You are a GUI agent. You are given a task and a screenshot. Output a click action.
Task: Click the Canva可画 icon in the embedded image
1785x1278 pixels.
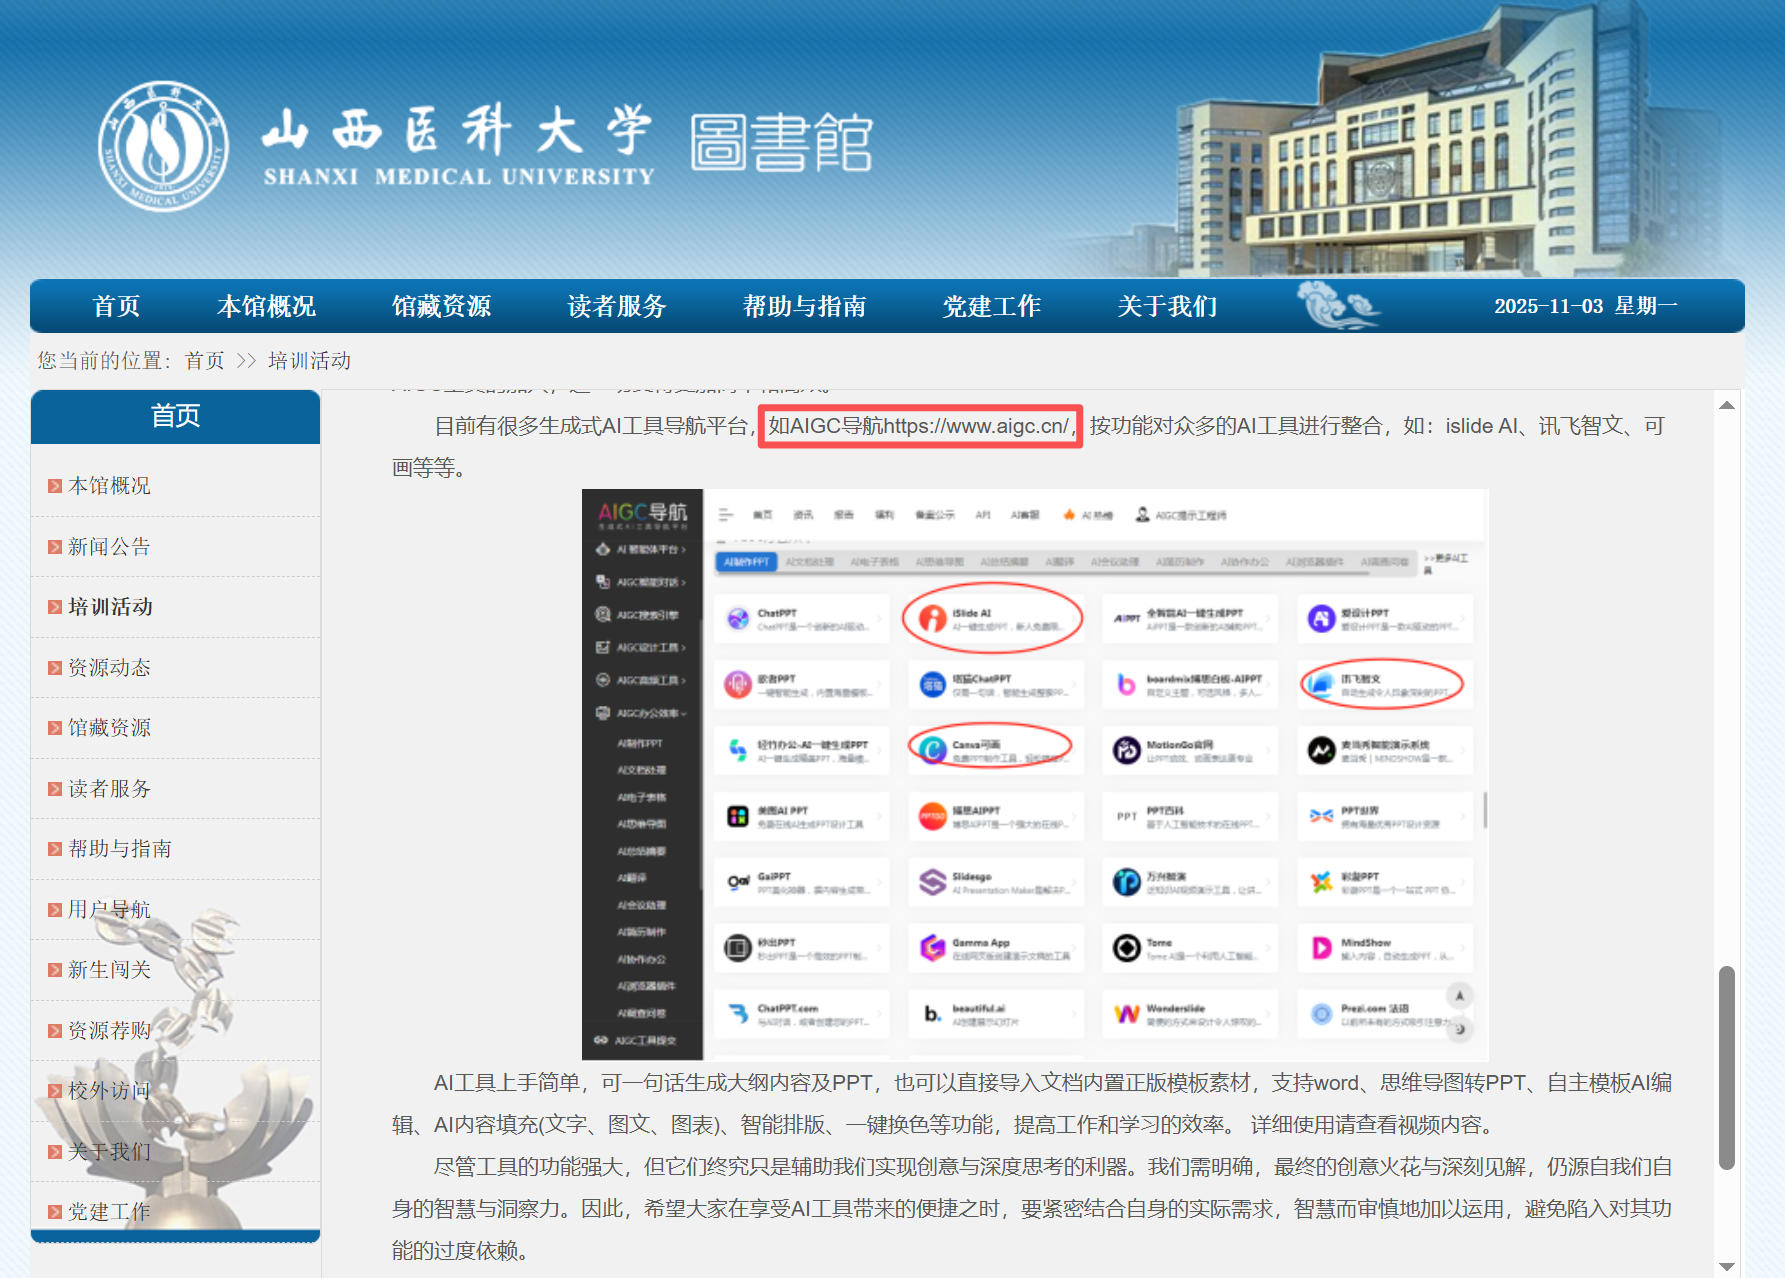(932, 750)
